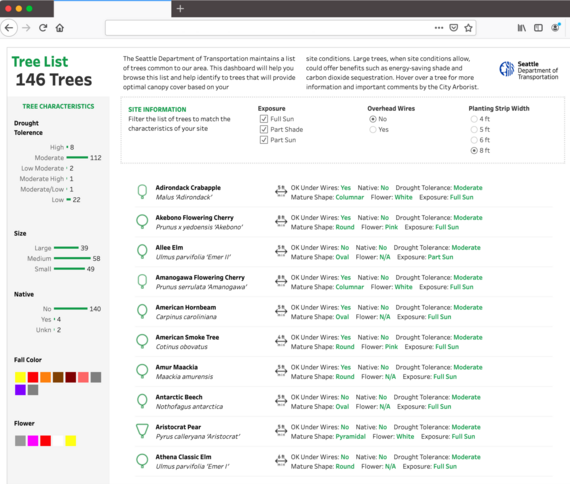Choose 6 ft planting strip width

click(x=474, y=140)
